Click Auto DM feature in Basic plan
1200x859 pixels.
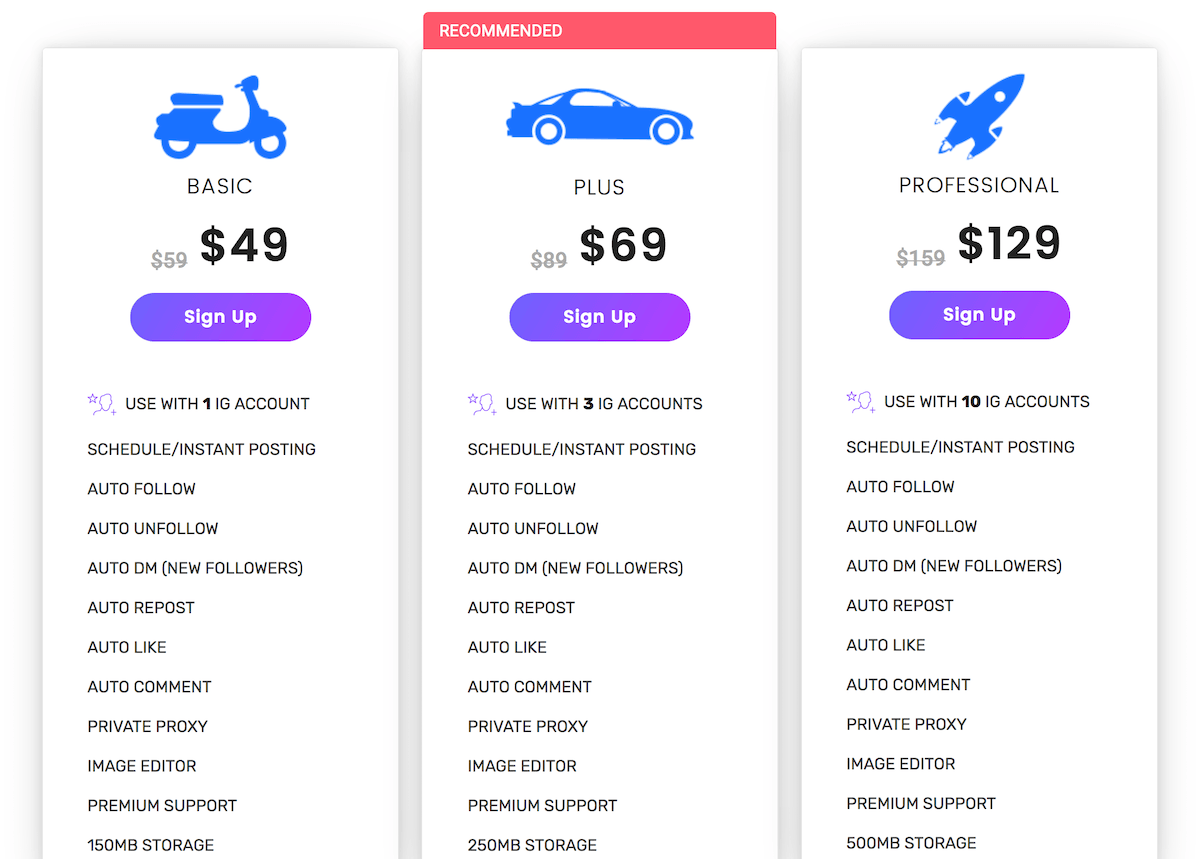point(195,568)
